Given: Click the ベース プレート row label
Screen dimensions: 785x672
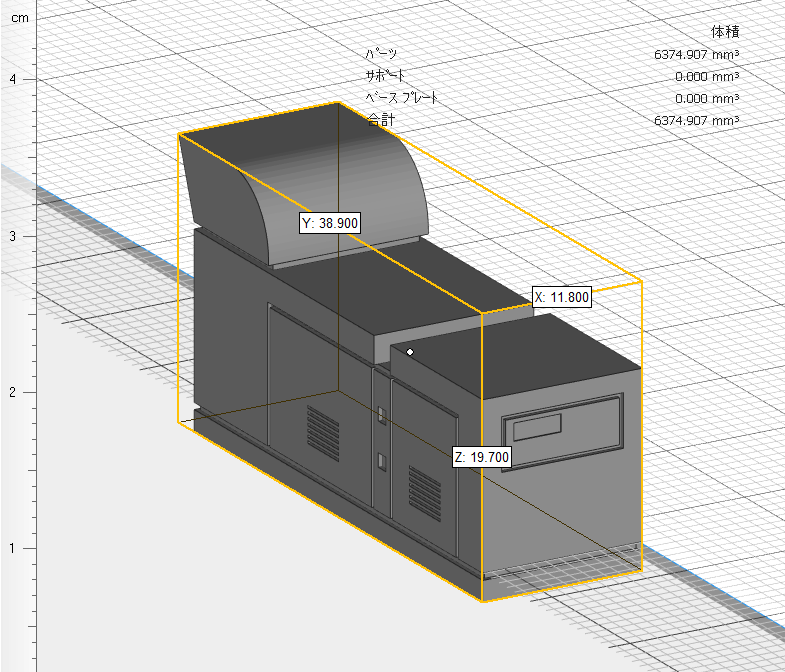Looking at the screenshot, I should coord(402,98).
